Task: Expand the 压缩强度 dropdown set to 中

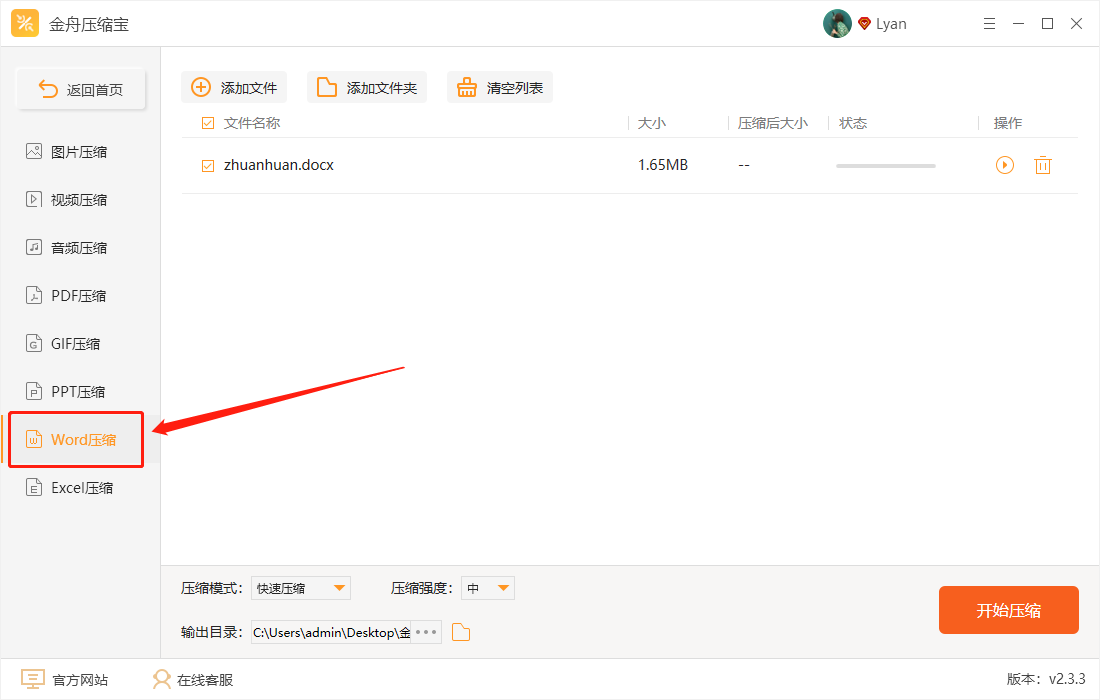Action: (x=487, y=588)
